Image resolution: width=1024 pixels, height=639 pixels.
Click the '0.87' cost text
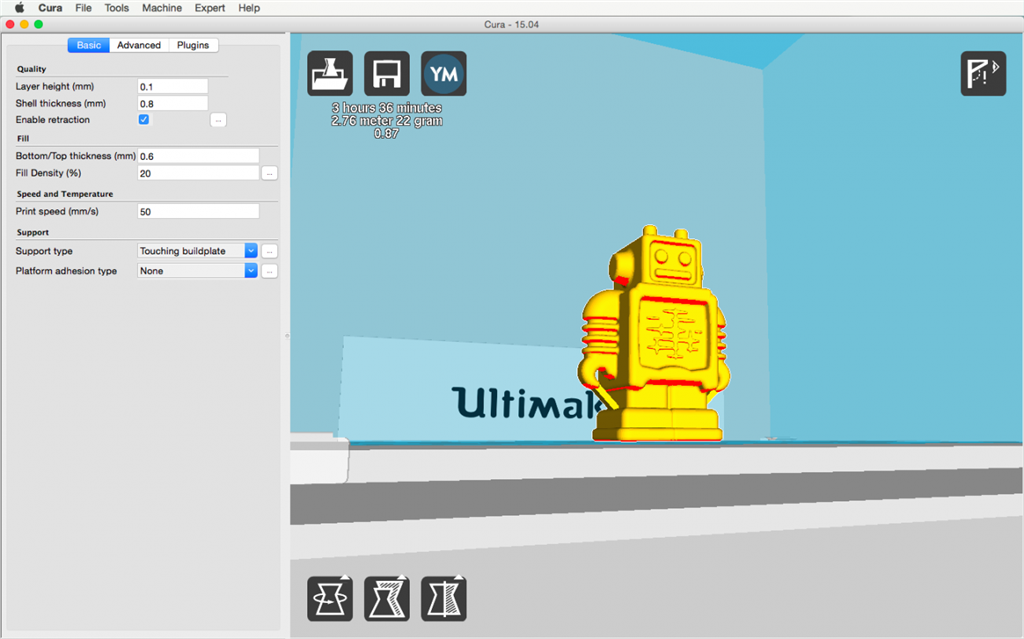pos(387,134)
